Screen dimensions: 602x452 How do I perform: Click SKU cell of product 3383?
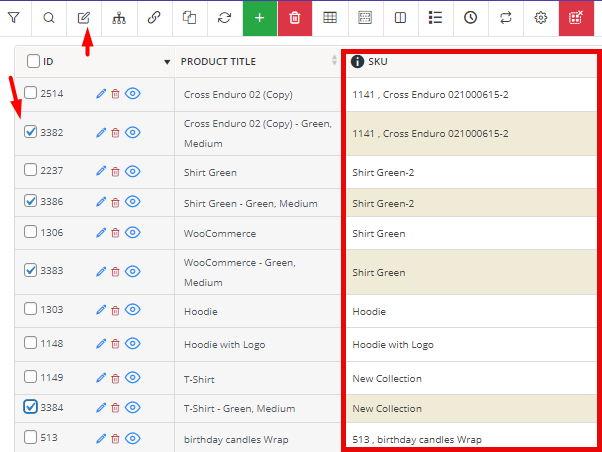(471, 272)
